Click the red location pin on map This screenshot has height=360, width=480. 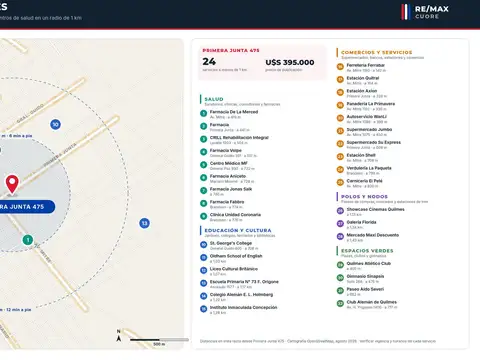[x=12, y=184]
